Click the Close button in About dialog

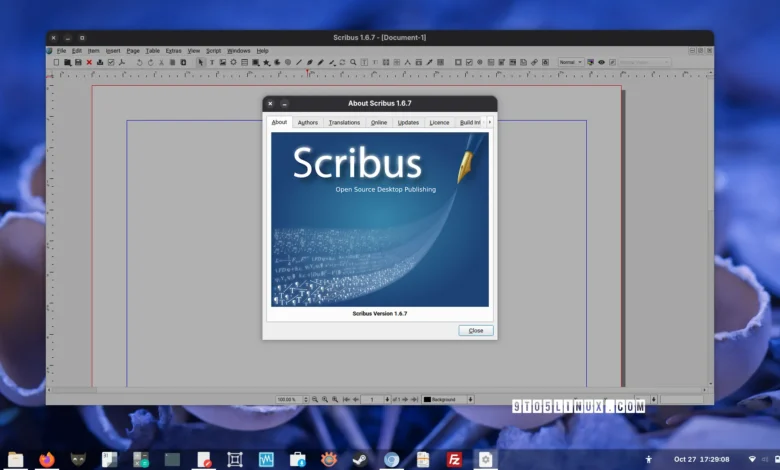476,330
